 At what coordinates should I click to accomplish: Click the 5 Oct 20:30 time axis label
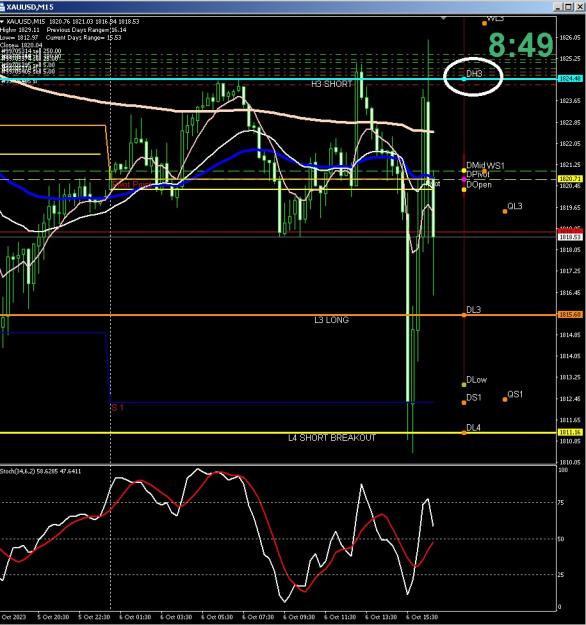(53, 617)
